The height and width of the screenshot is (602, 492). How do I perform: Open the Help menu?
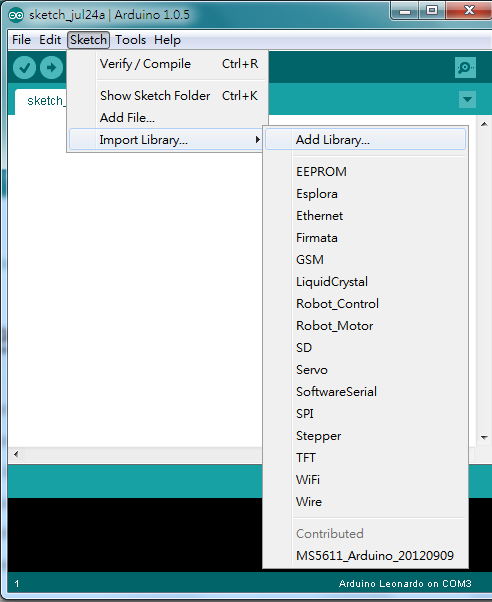click(167, 40)
